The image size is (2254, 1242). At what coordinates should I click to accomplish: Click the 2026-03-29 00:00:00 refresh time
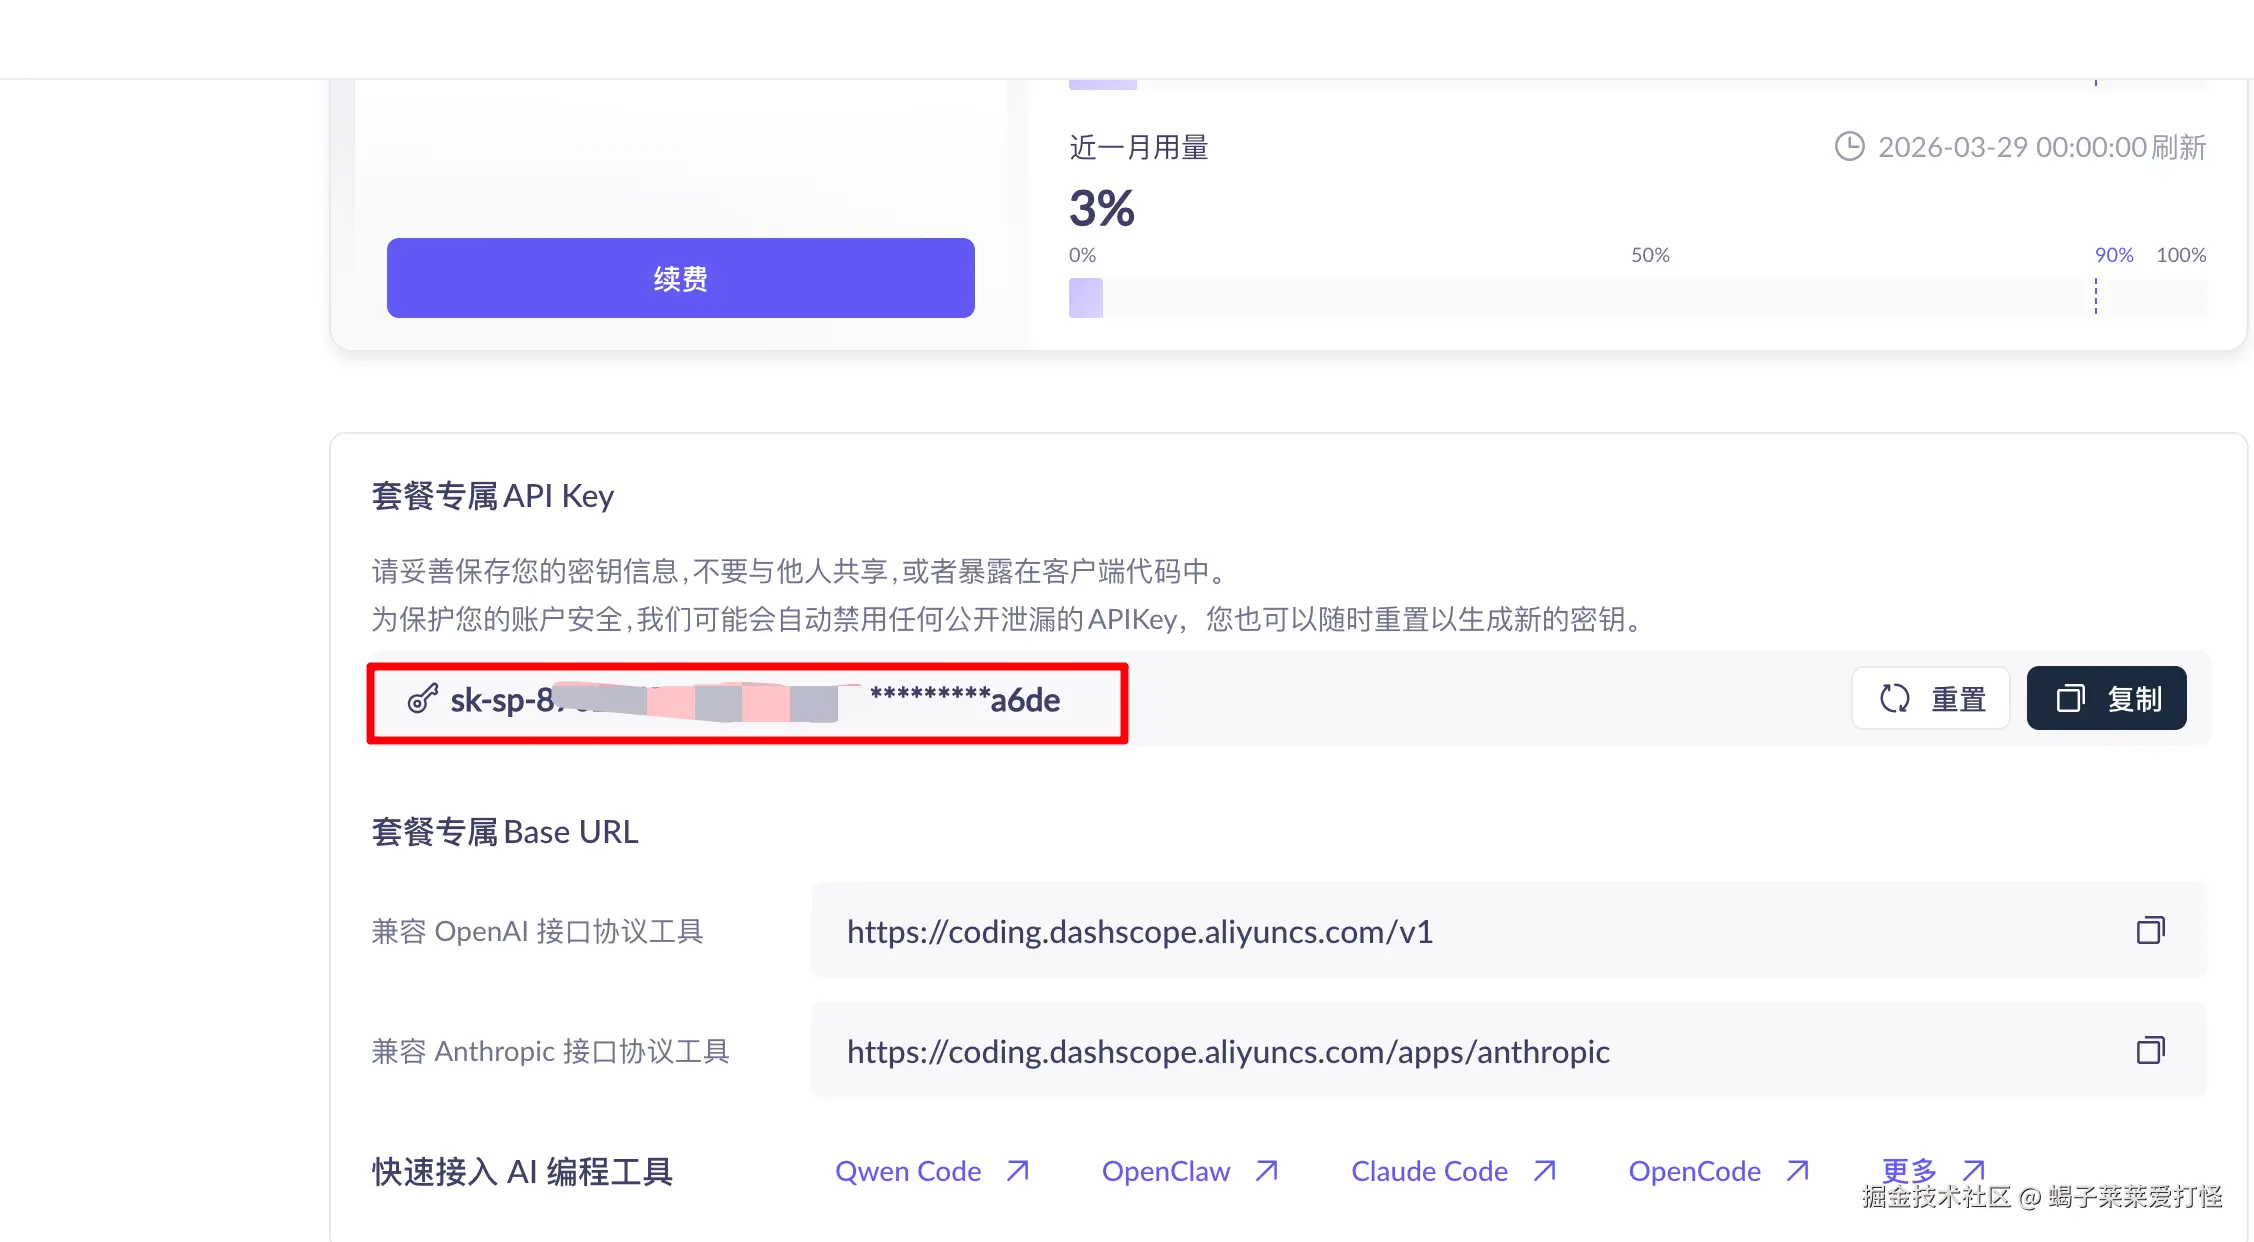click(2042, 147)
